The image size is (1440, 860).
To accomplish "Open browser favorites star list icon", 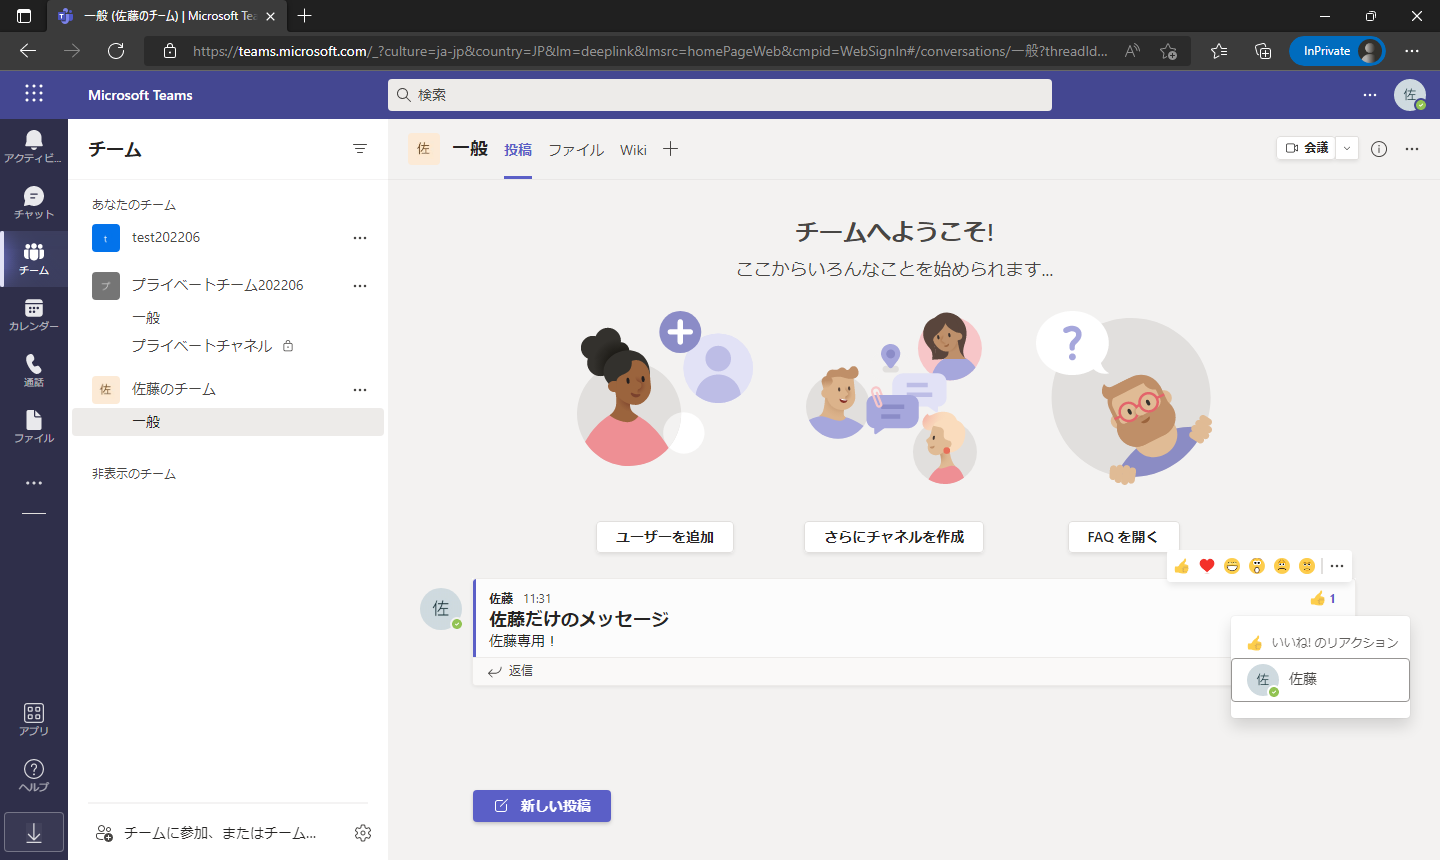I will tap(1218, 51).
